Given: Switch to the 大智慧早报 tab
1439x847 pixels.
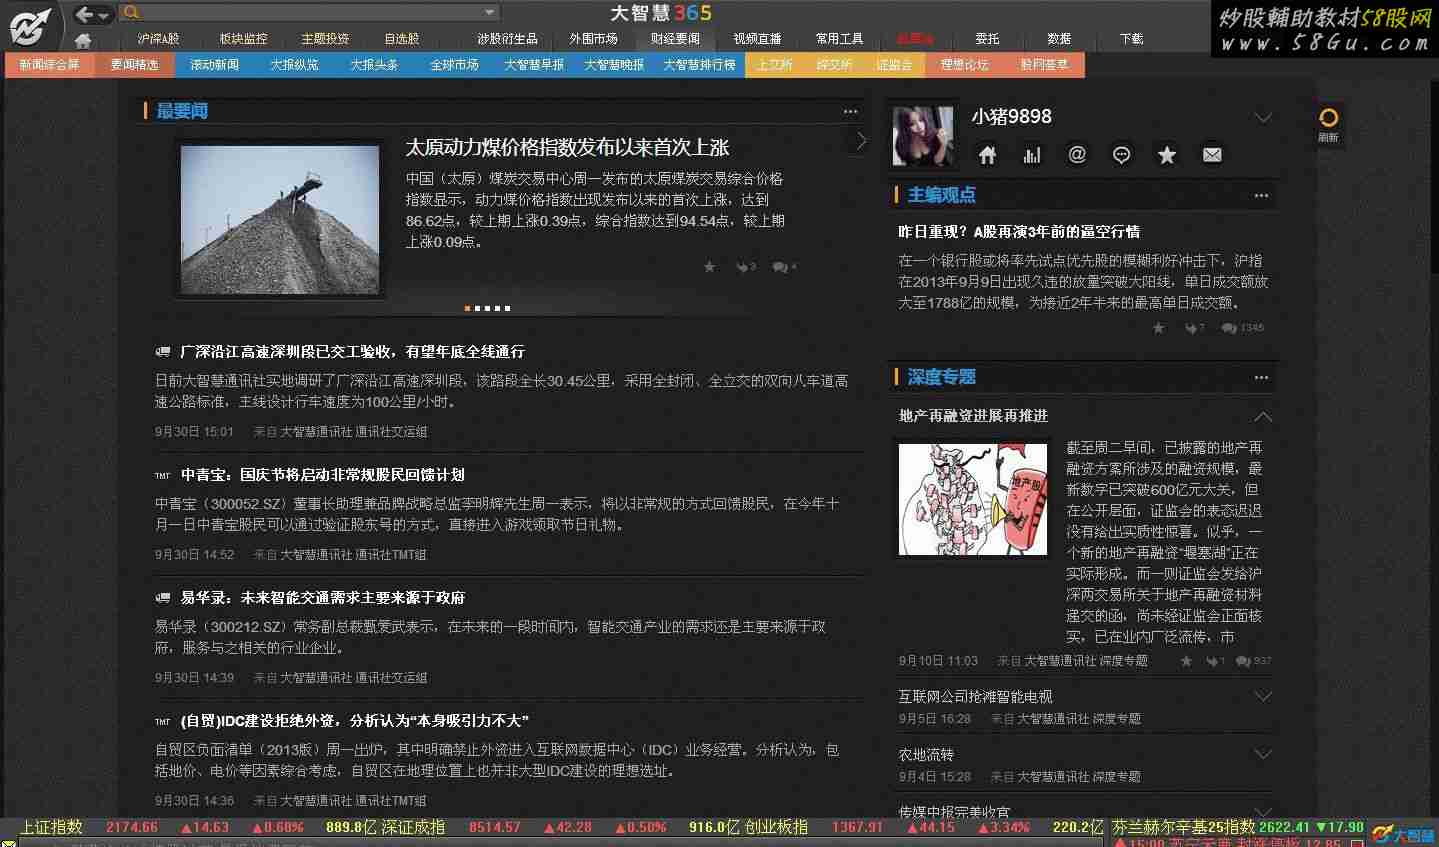Looking at the screenshot, I should (534, 65).
